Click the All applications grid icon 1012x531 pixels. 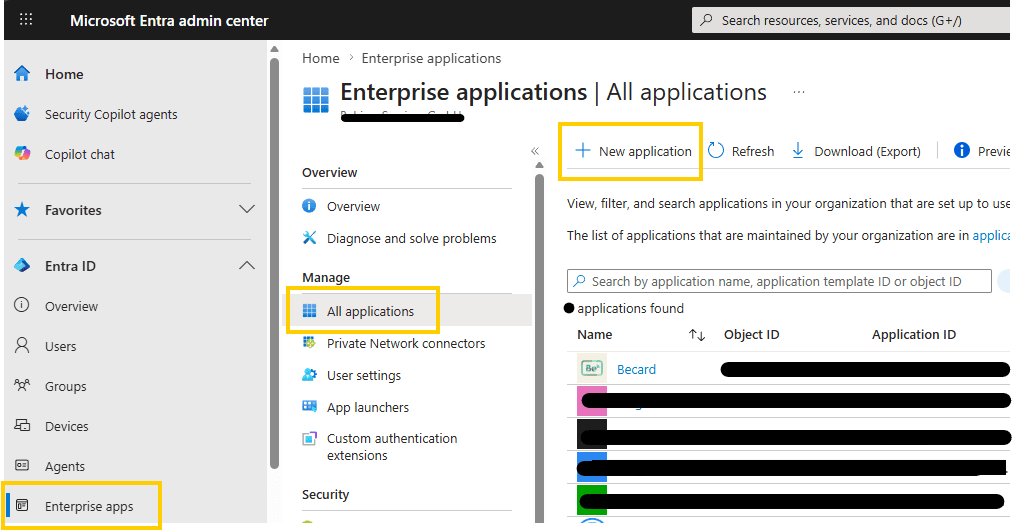coord(310,311)
